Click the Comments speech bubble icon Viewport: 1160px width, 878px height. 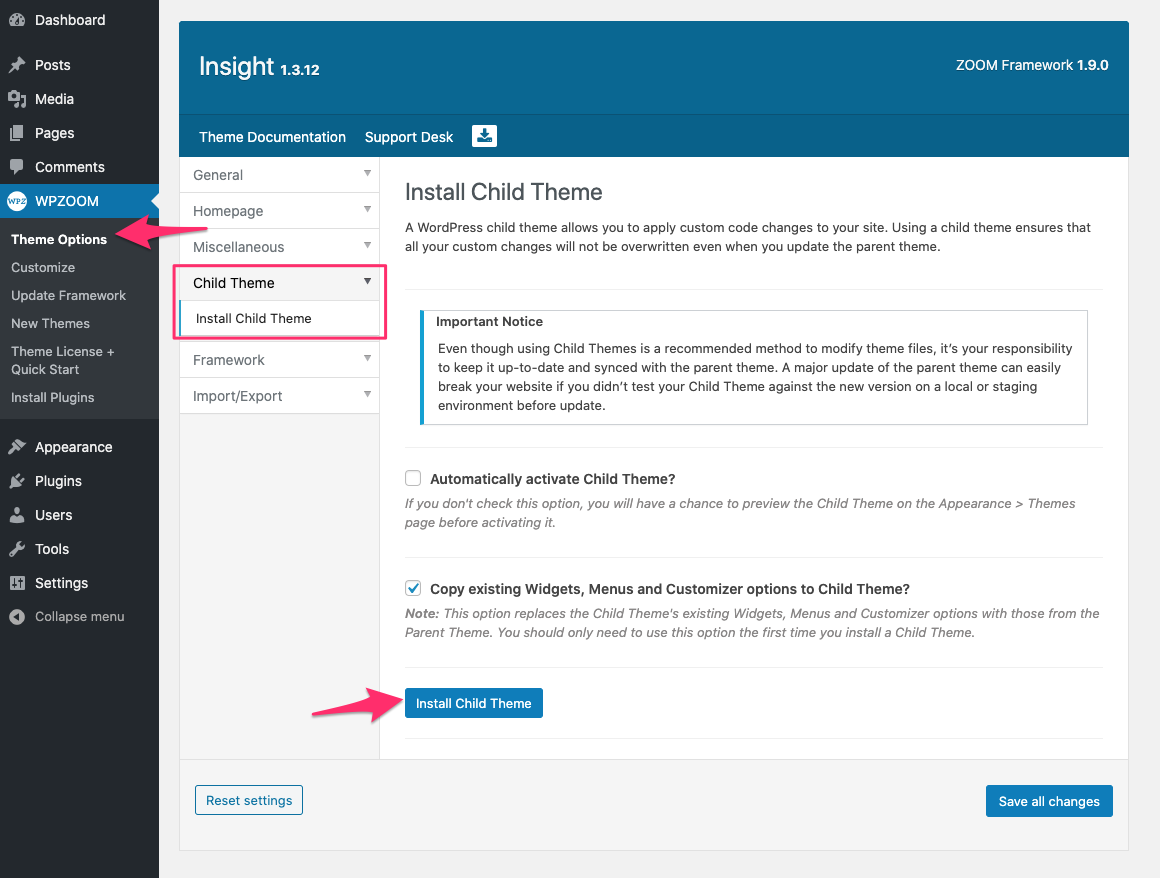(x=17, y=167)
